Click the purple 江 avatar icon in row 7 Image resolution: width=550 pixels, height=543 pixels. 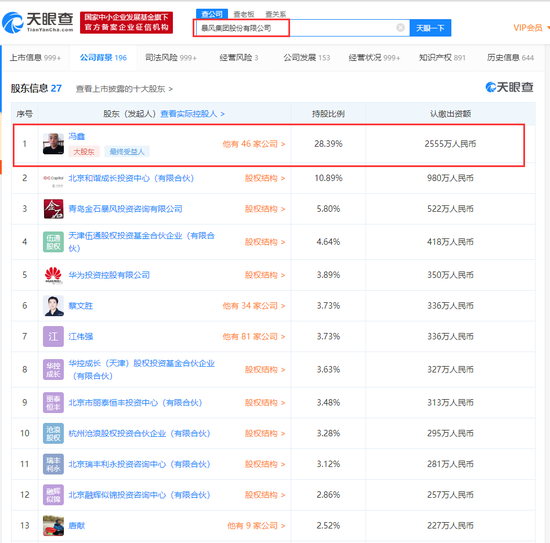pos(53,336)
